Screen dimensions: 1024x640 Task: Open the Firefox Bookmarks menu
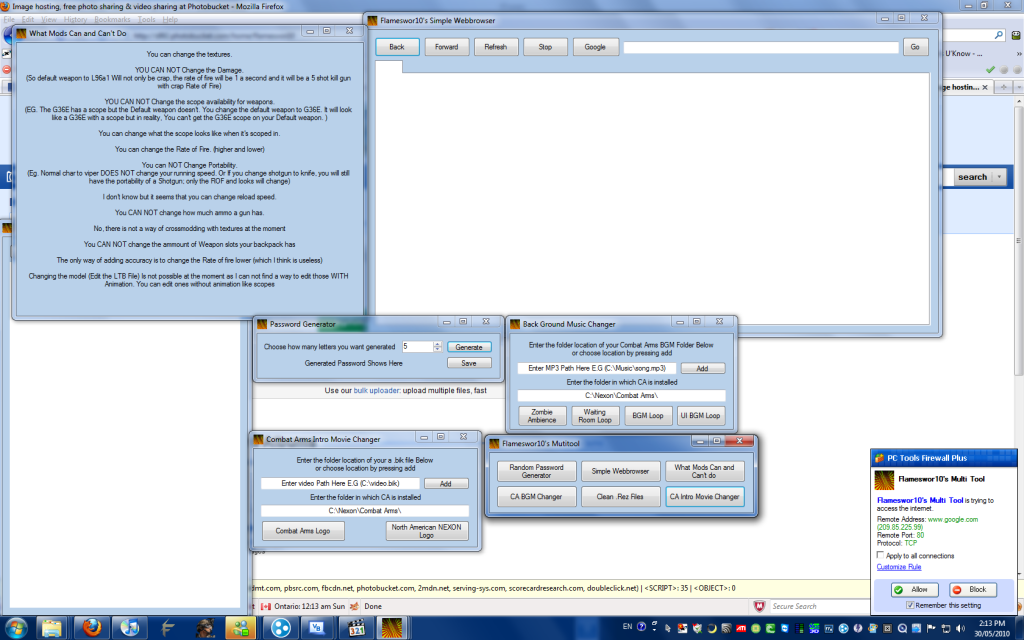[112, 20]
